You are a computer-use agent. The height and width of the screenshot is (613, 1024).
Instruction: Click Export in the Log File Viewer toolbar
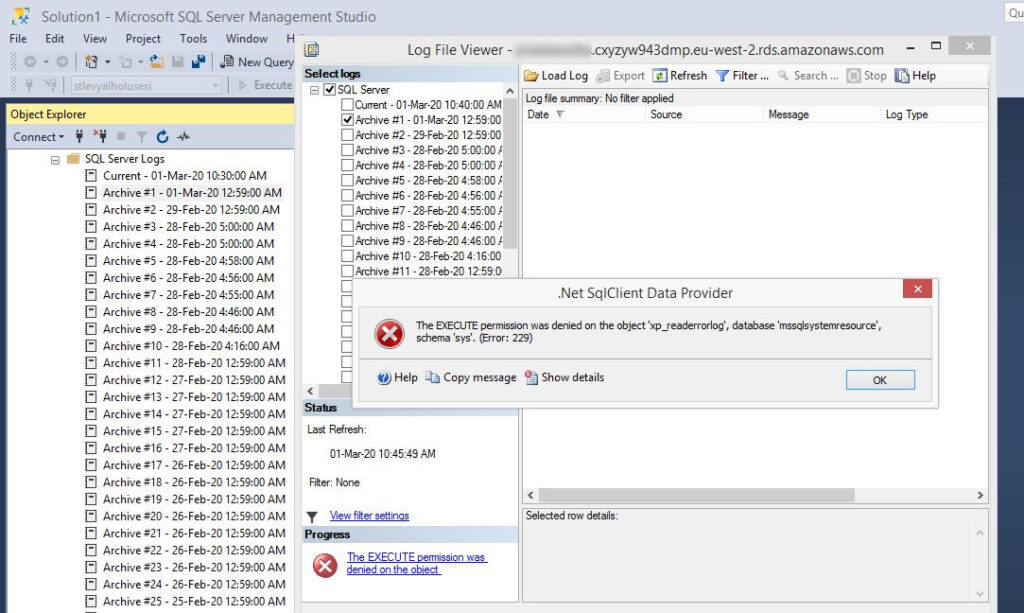(620, 76)
